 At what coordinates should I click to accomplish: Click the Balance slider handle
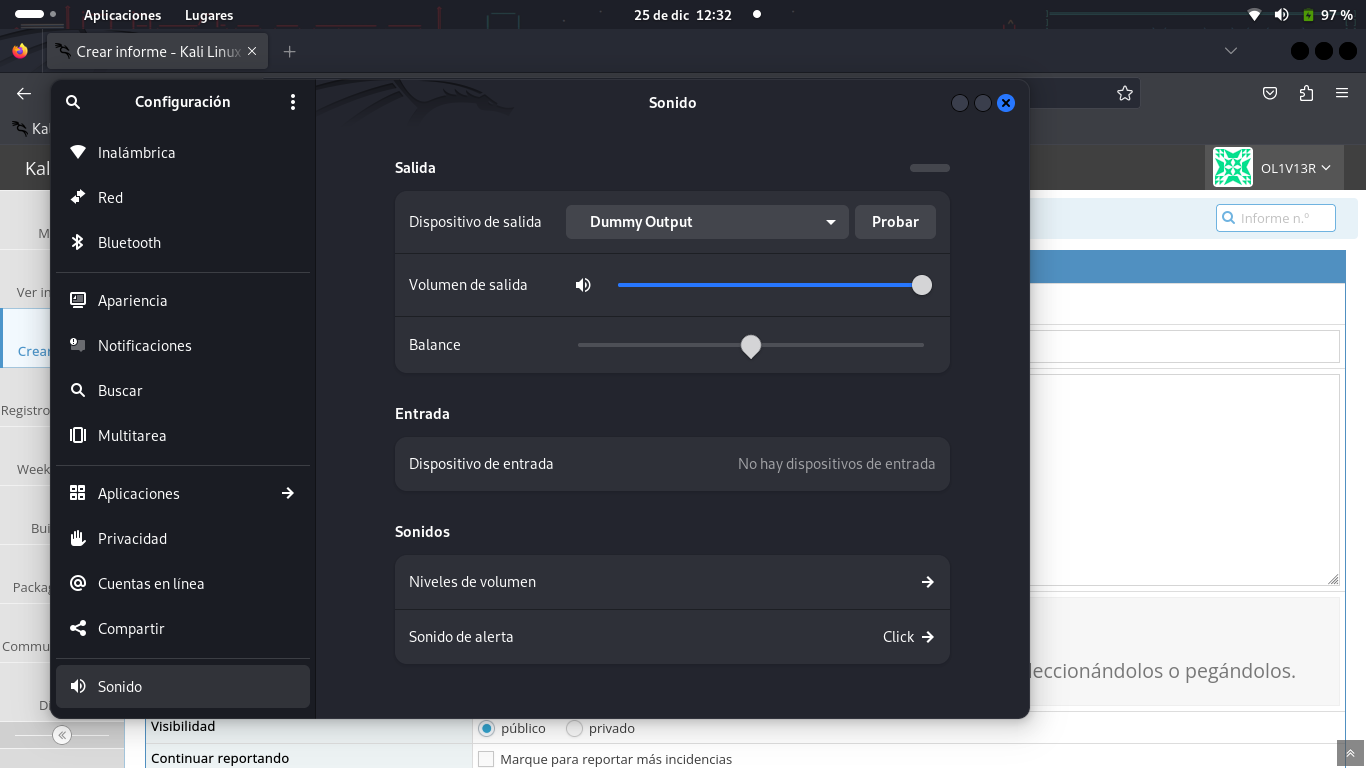point(751,346)
